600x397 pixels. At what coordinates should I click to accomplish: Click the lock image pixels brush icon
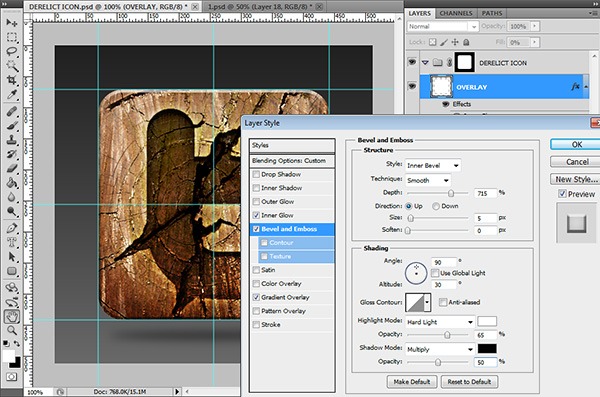[x=444, y=42]
